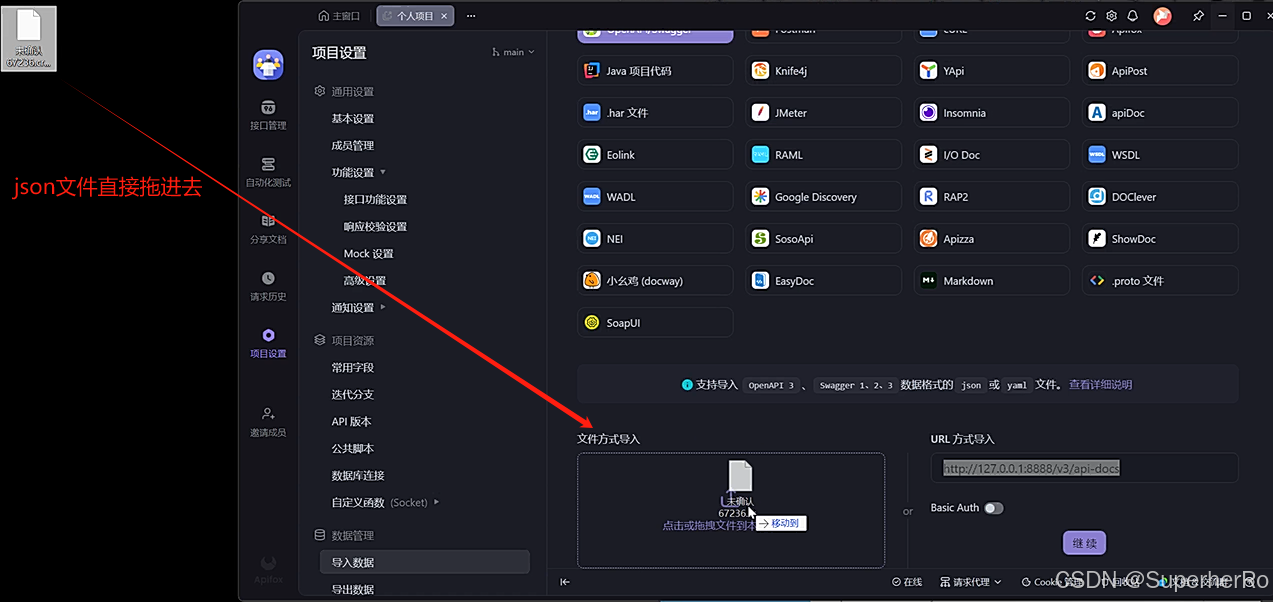The height and width of the screenshot is (602, 1273).
Task: Select the json file on the desktop
Action: click(x=30, y=38)
